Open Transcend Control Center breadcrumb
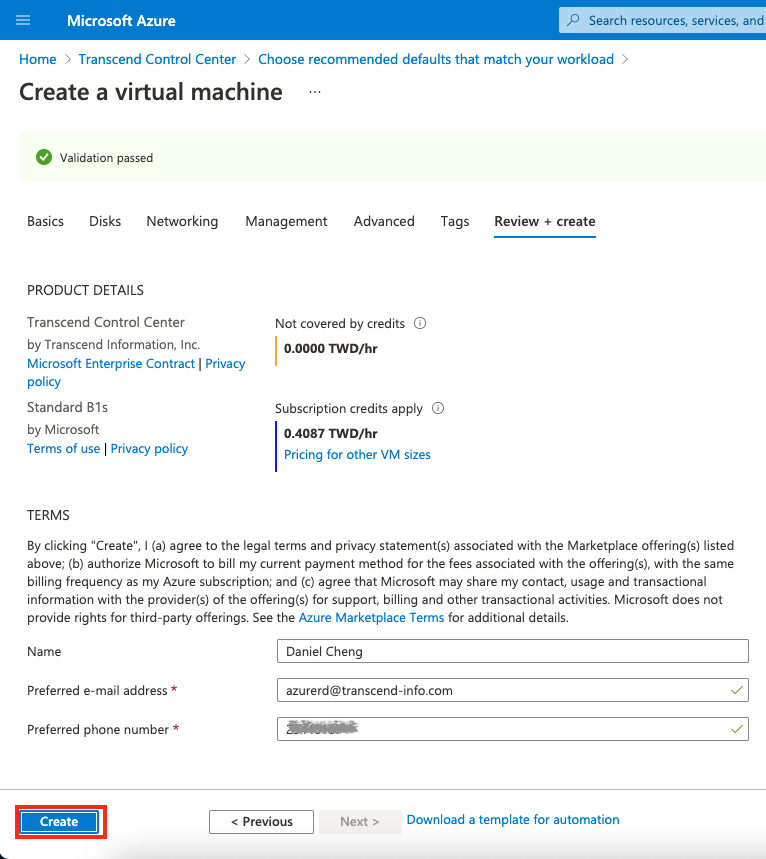This screenshot has width=766, height=859. [x=157, y=59]
